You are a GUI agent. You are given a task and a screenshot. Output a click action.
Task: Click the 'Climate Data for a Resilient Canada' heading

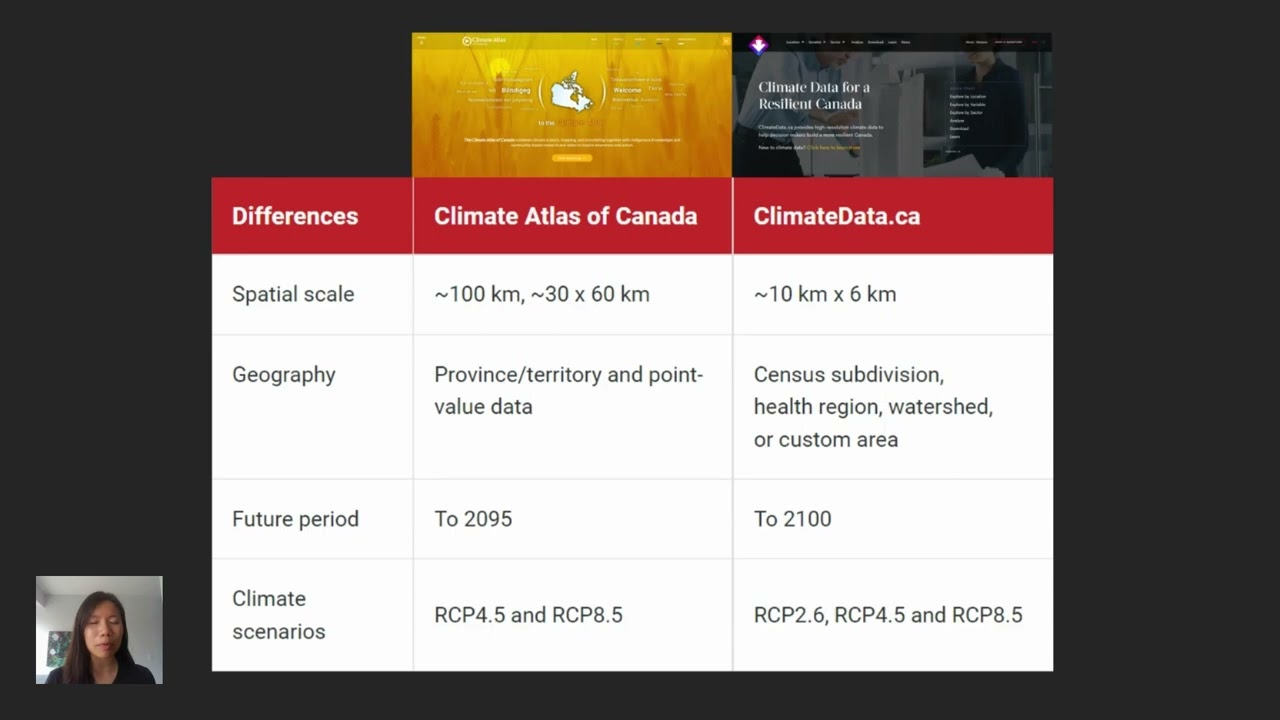tap(814, 95)
